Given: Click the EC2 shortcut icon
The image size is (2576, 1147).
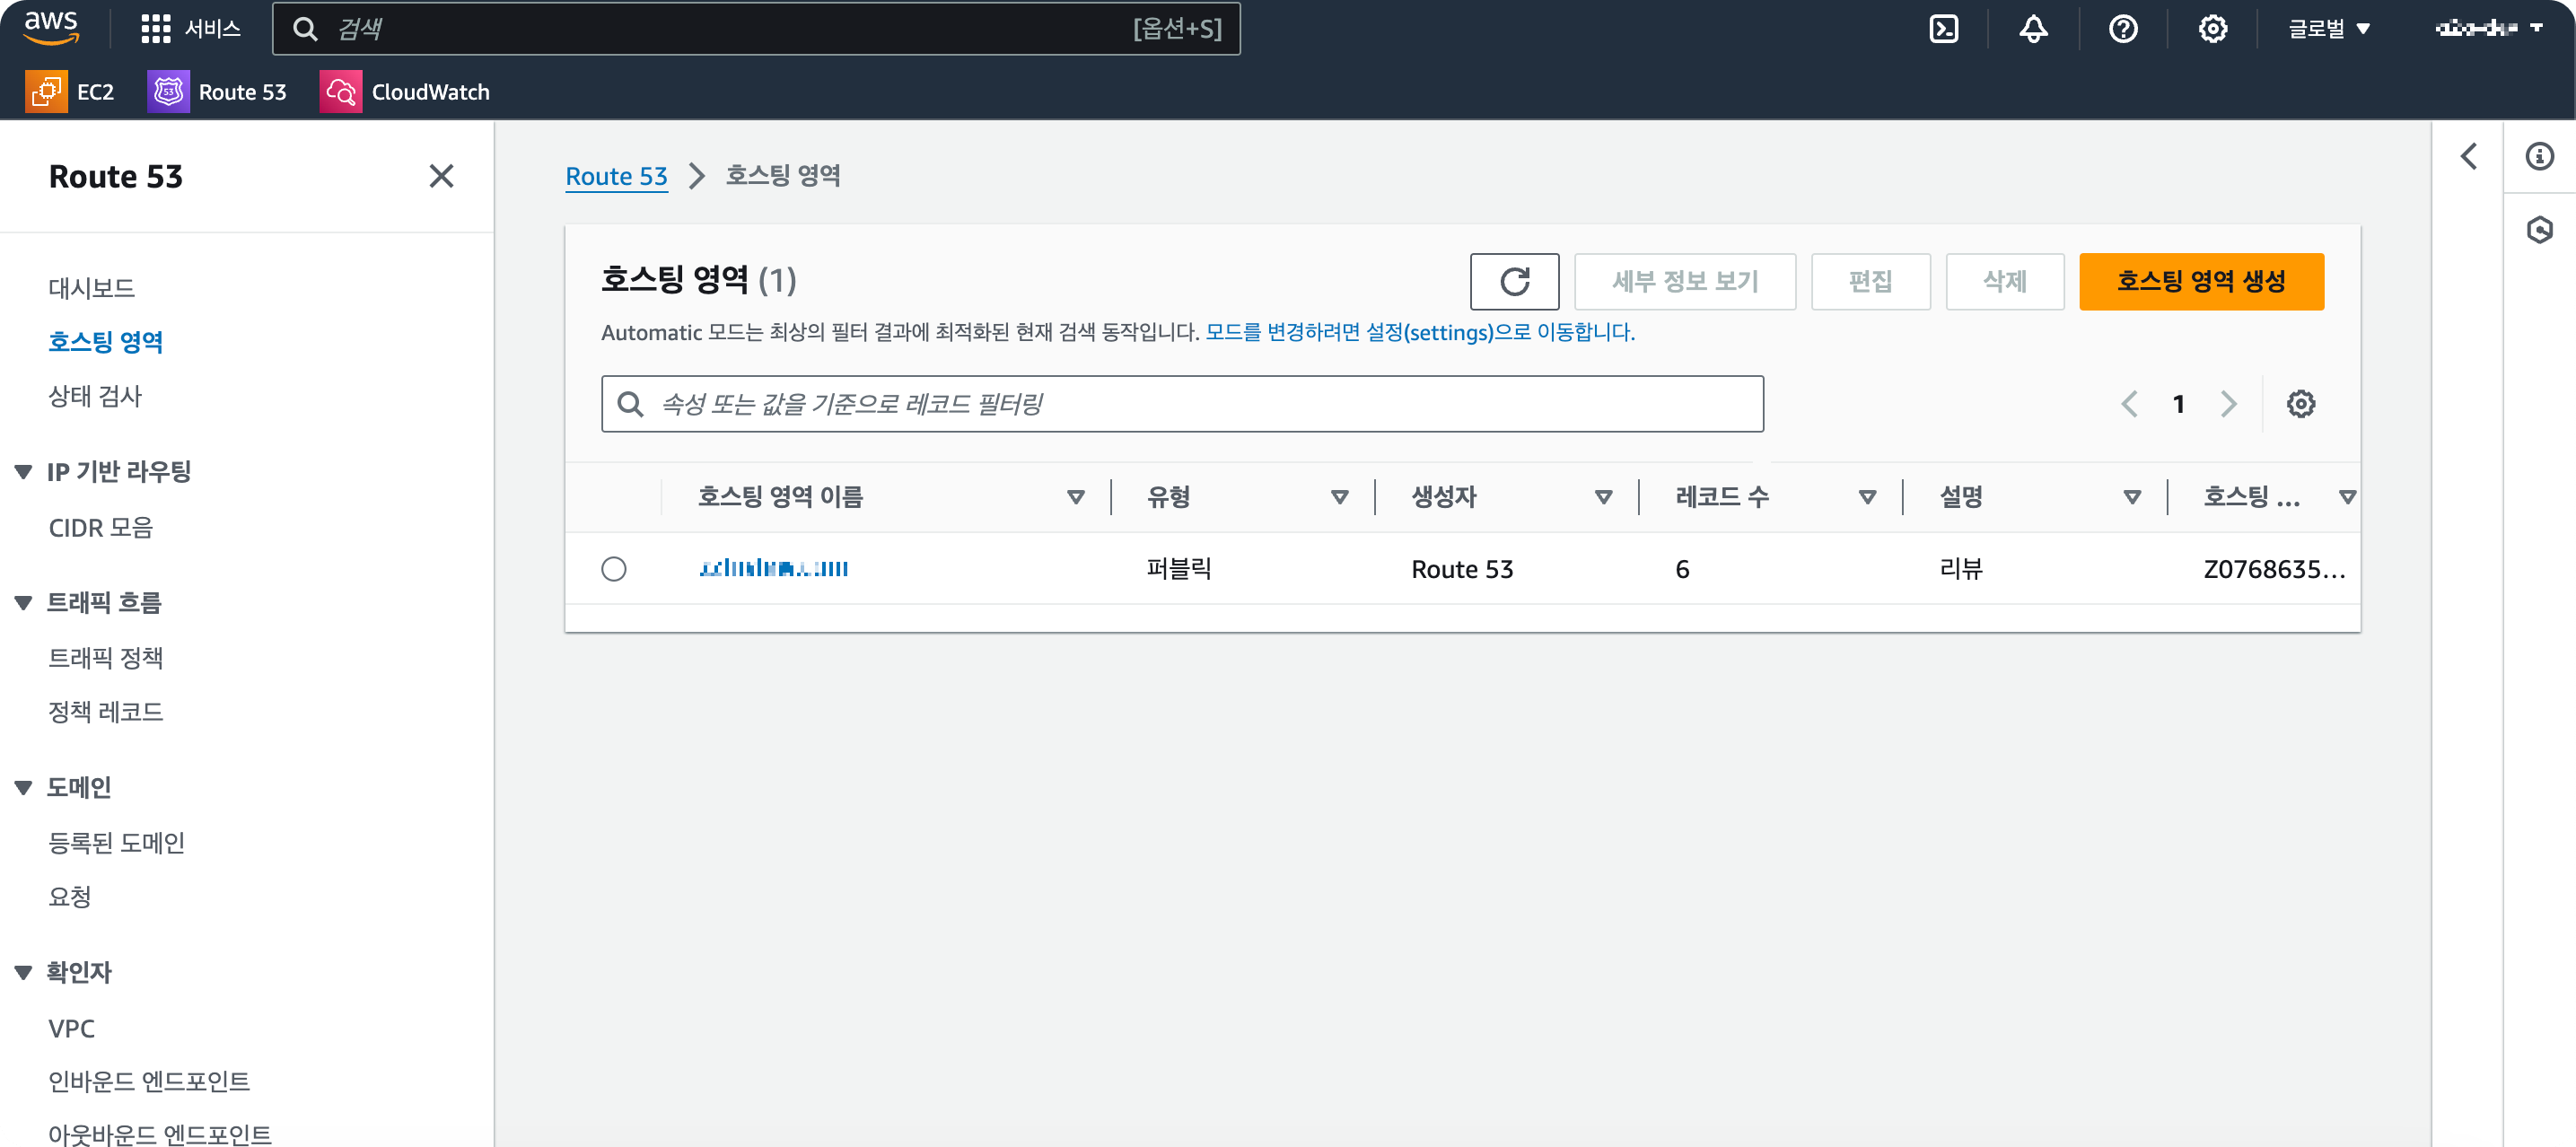Looking at the screenshot, I should point(46,91).
